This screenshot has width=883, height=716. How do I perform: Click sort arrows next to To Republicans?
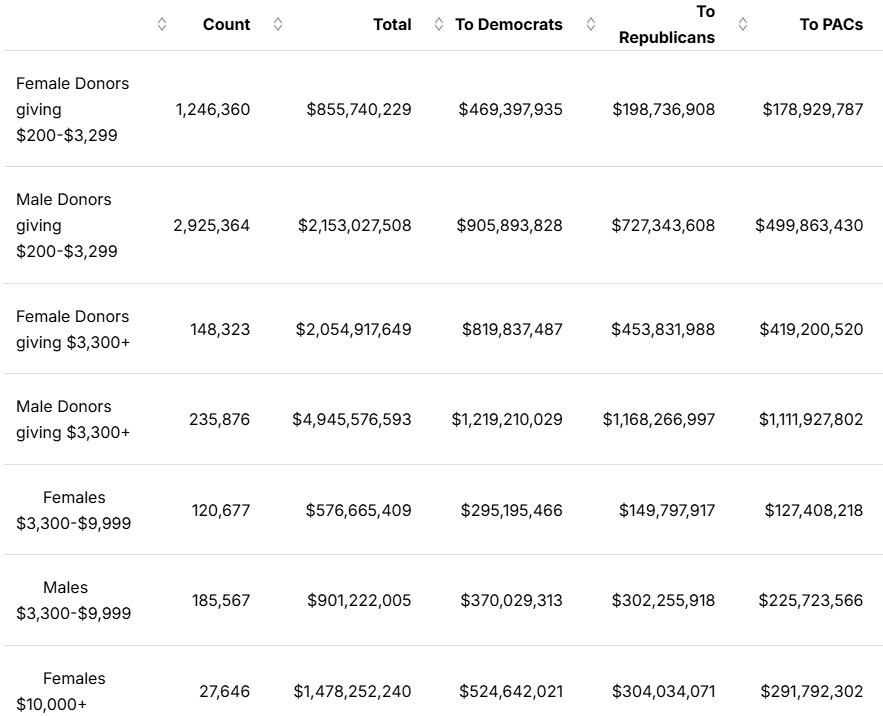click(x=591, y=24)
